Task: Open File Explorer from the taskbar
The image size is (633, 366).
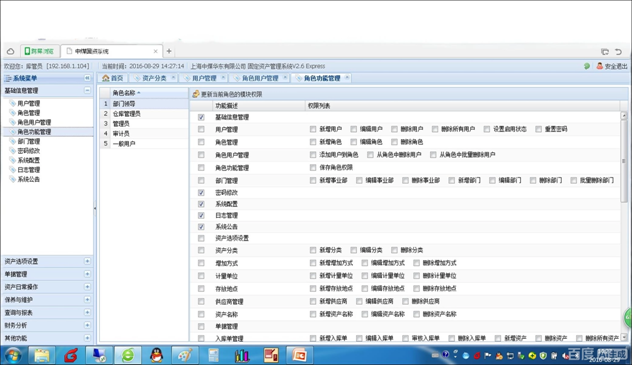Action: pyautogui.click(x=42, y=356)
